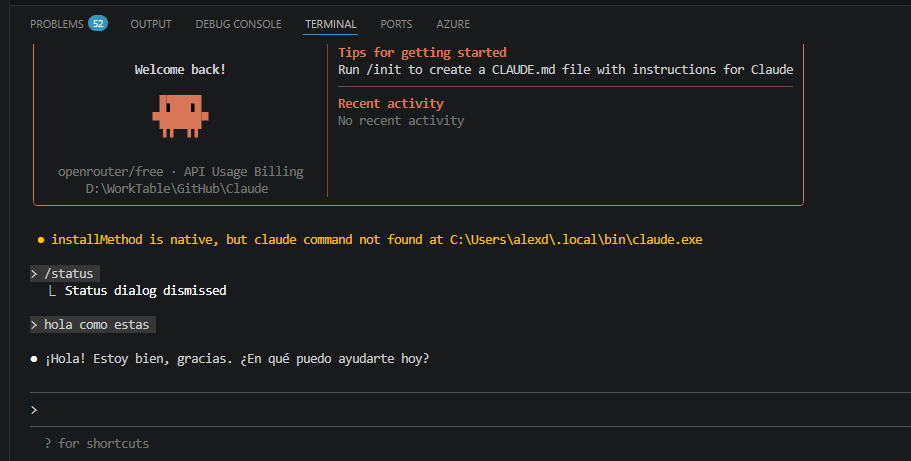Click the white bullet before the ¡Hola! response
The height and width of the screenshot is (461, 911).
tap(35, 359)
